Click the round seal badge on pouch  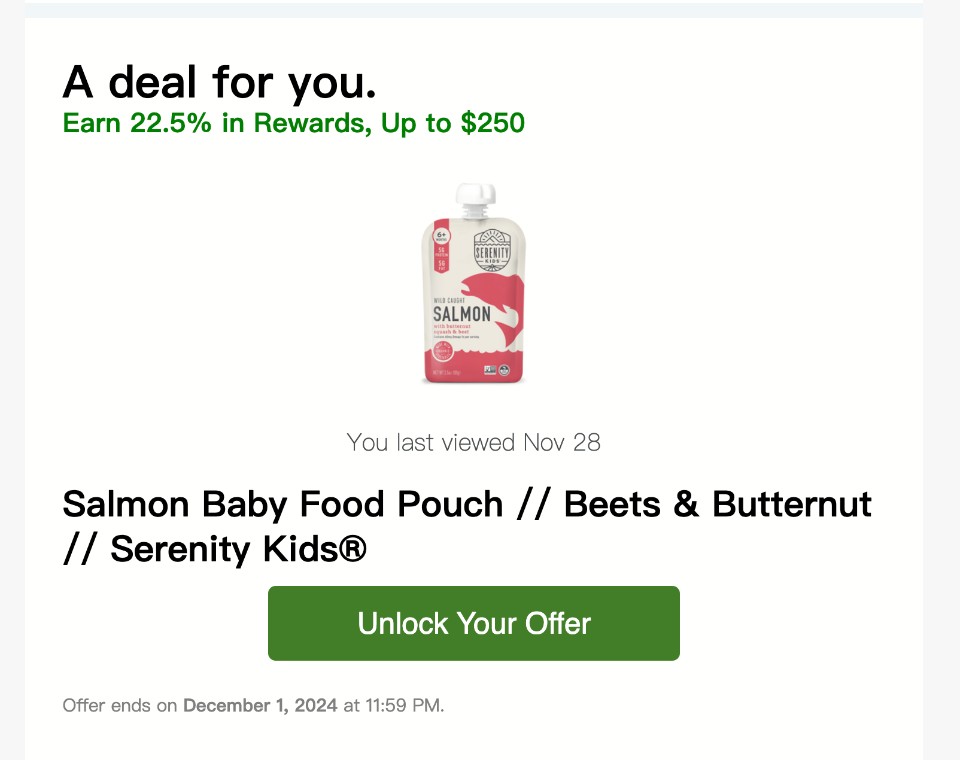coord(443,352)
